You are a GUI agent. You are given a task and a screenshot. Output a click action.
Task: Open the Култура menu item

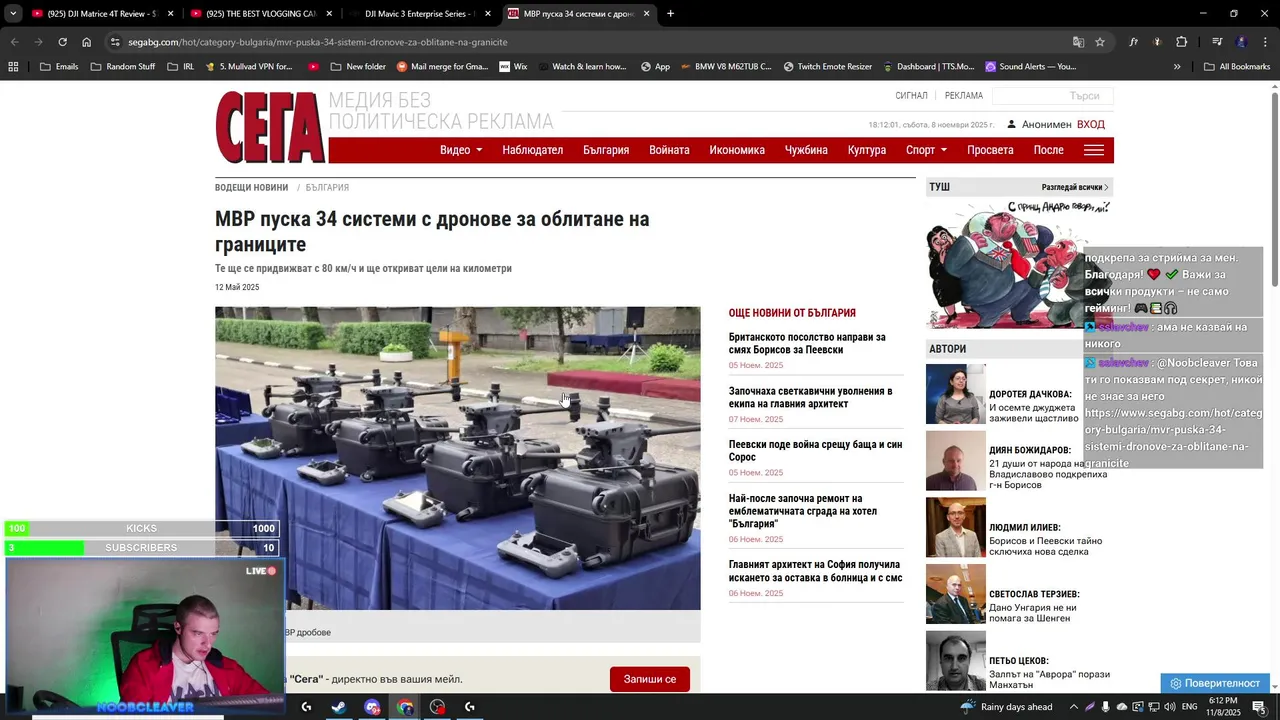(x=867, y=150)
